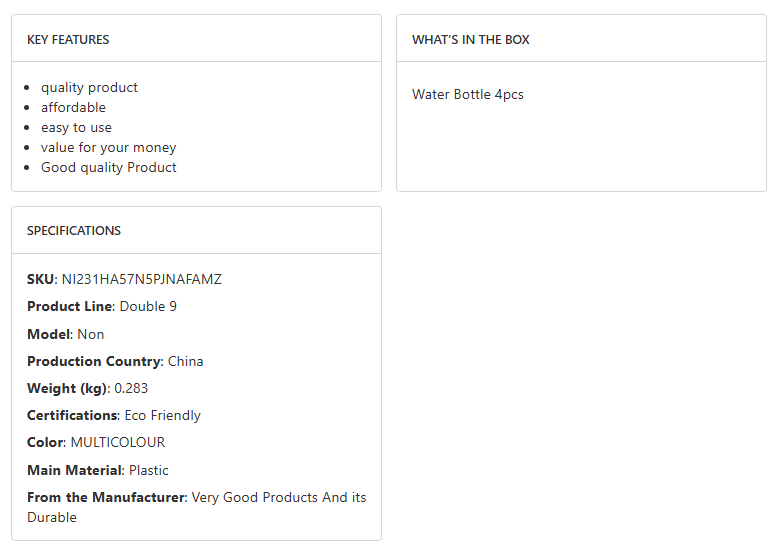
Task: Click the 'Model' specification label
Action: (49, 334)
